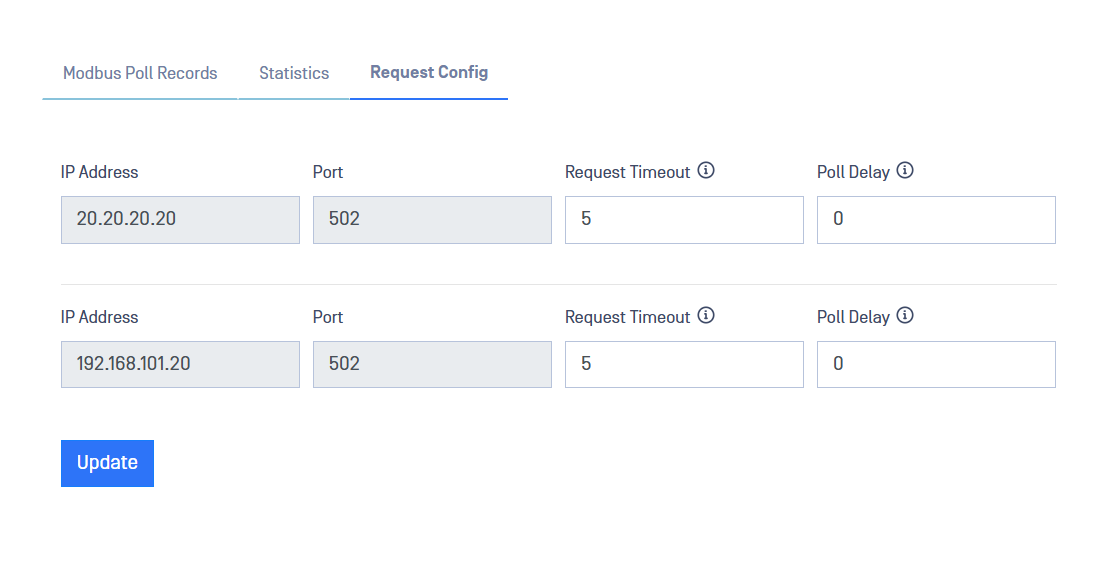This screenshot has width=1101, height=585.
Task: Click Port field in the 20.20.20.20 row
Action: tap(432, 219)
